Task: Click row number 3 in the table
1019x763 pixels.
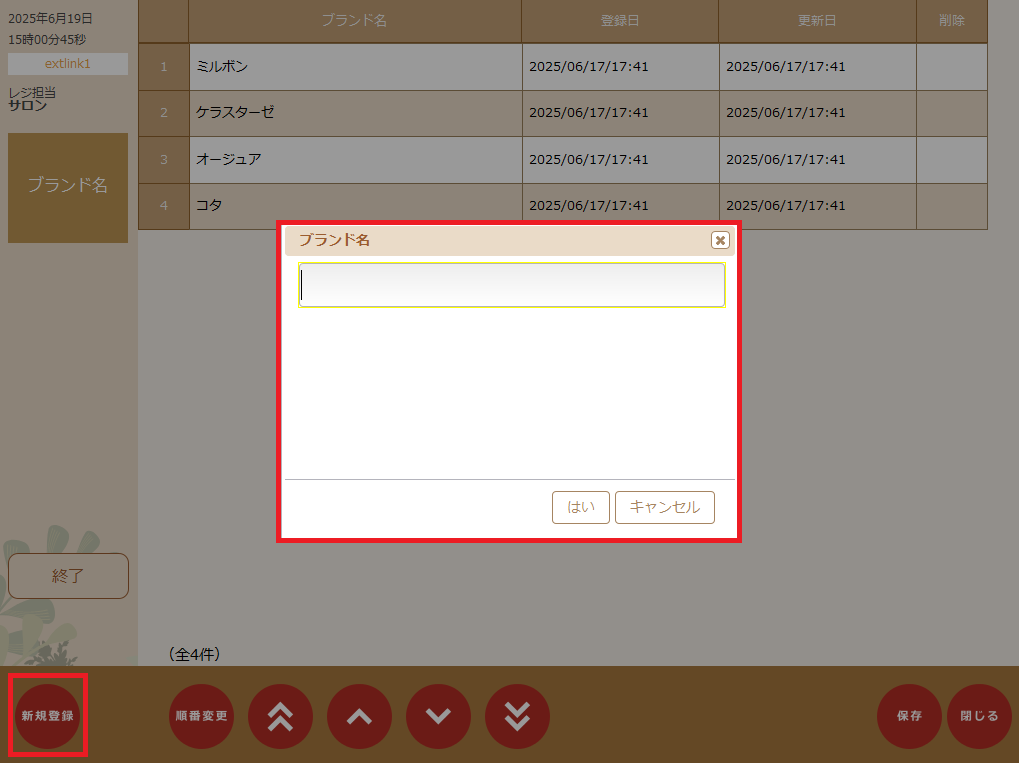Action: tap(164, 160)
